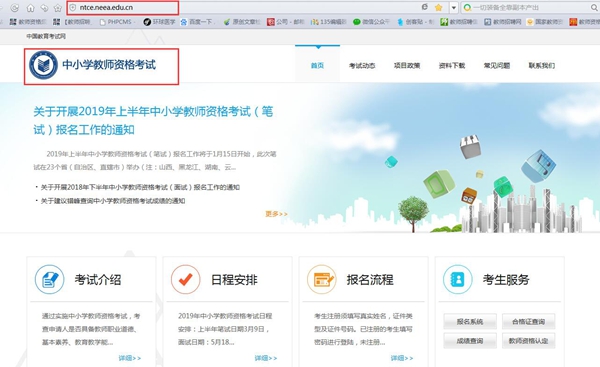The image size is (600, 367).
Task: Click the 合格证查询 button
Action: [x=528, y=321]
